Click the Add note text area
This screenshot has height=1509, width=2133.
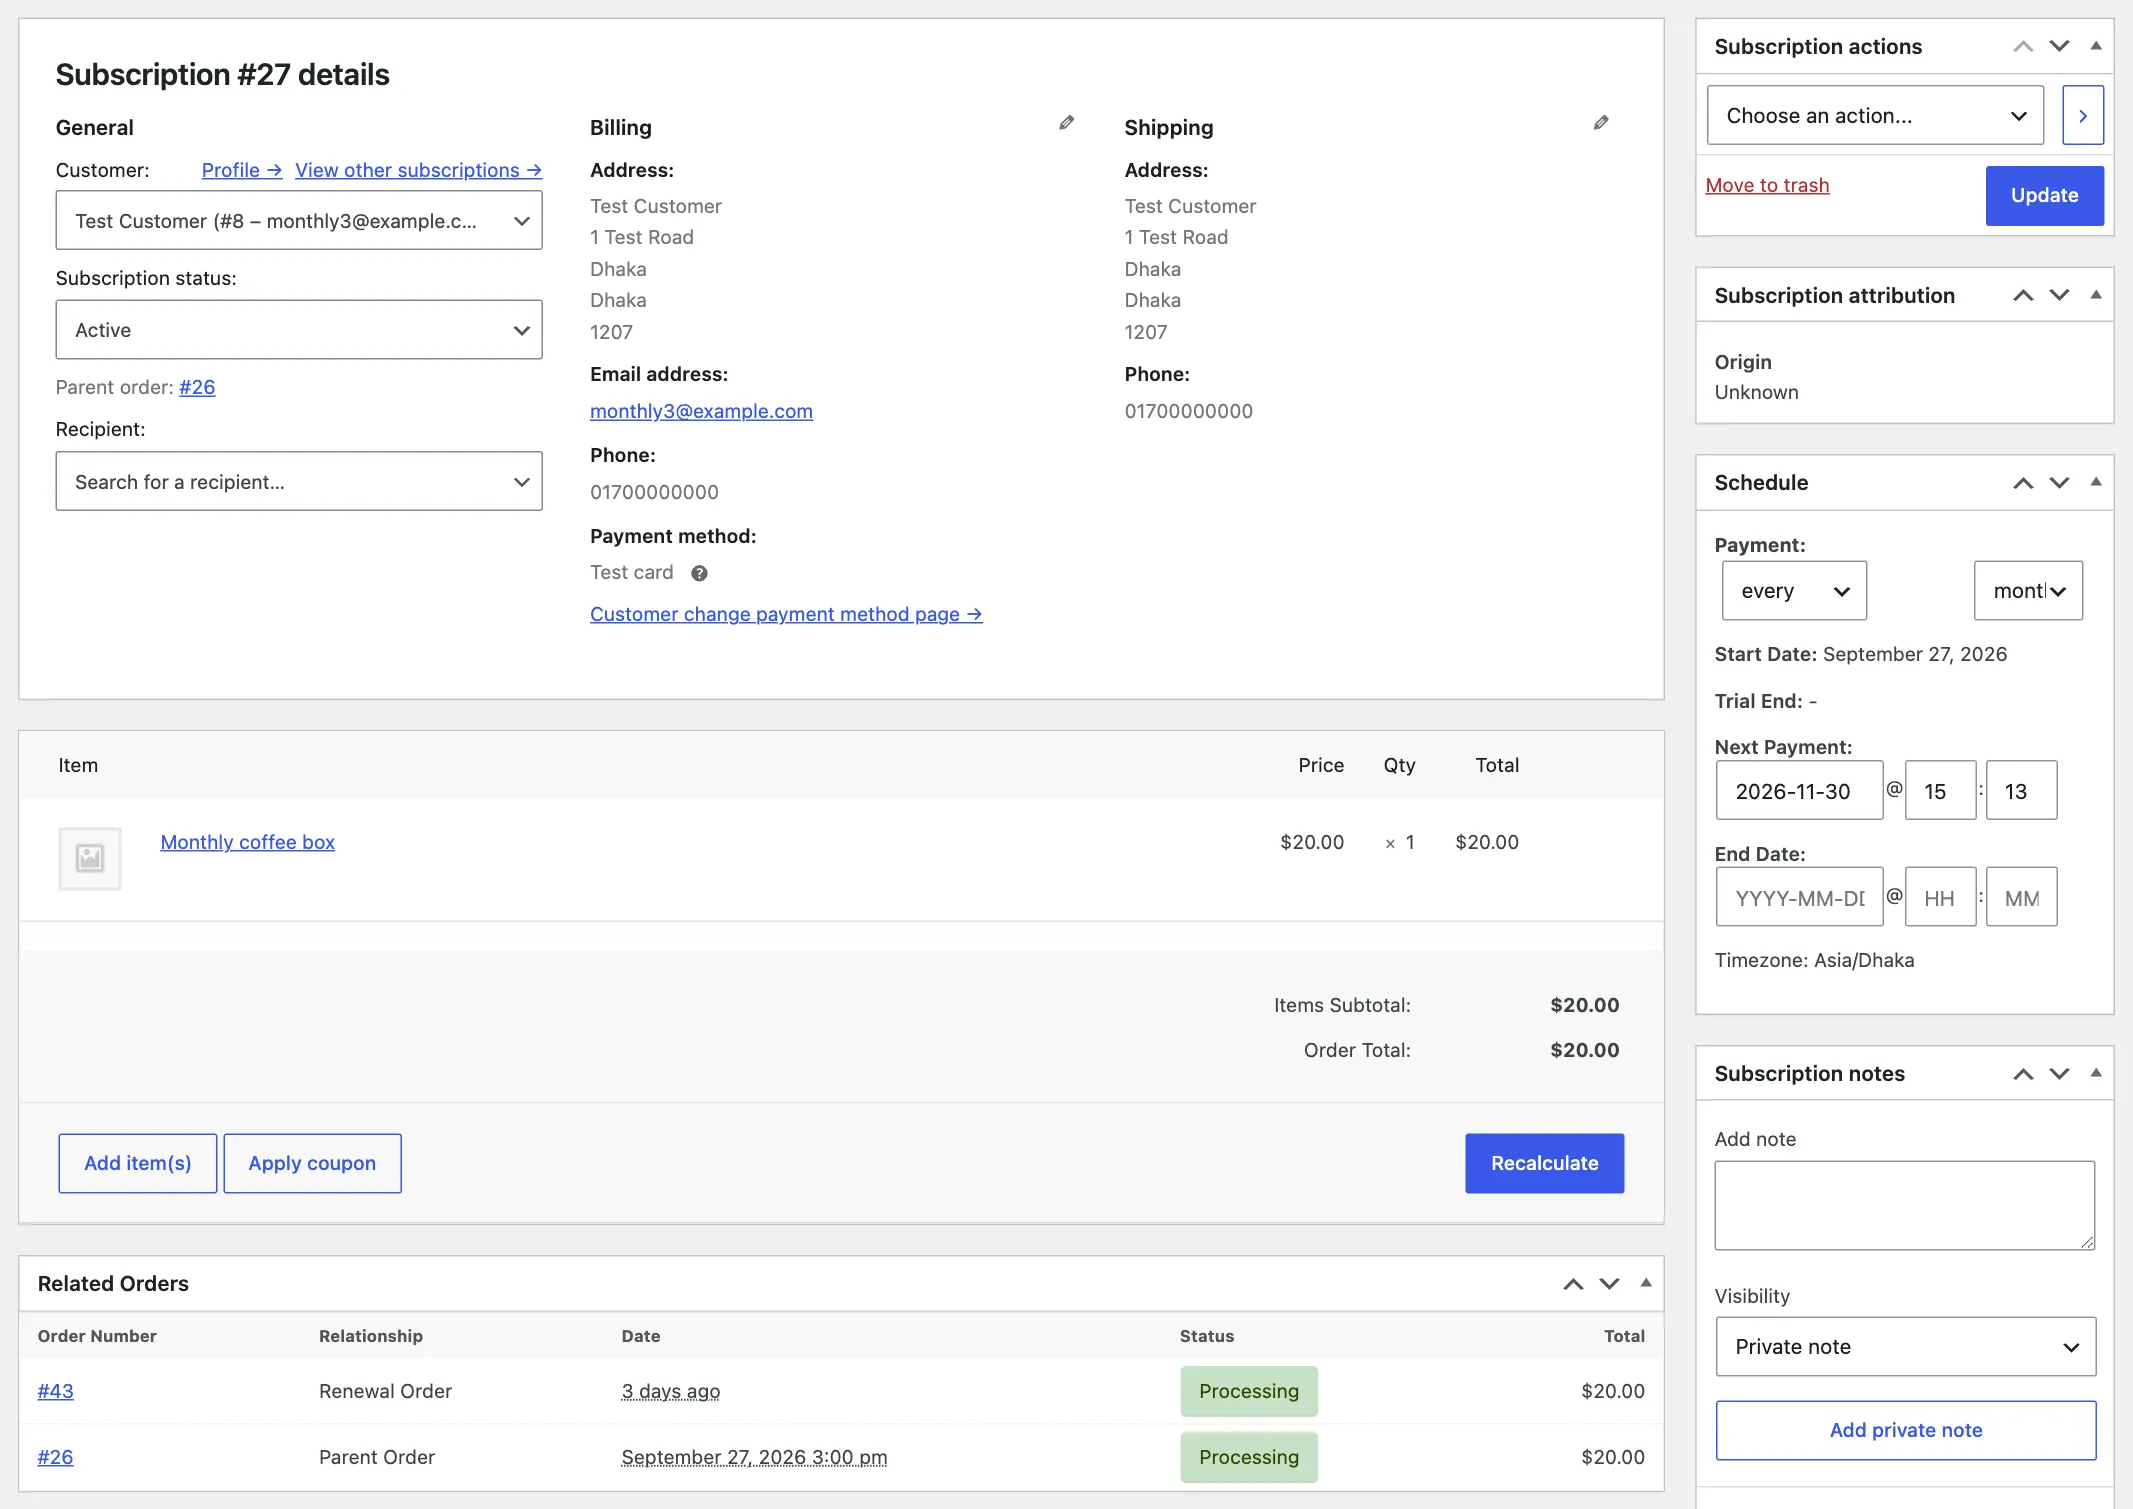1904,1205
